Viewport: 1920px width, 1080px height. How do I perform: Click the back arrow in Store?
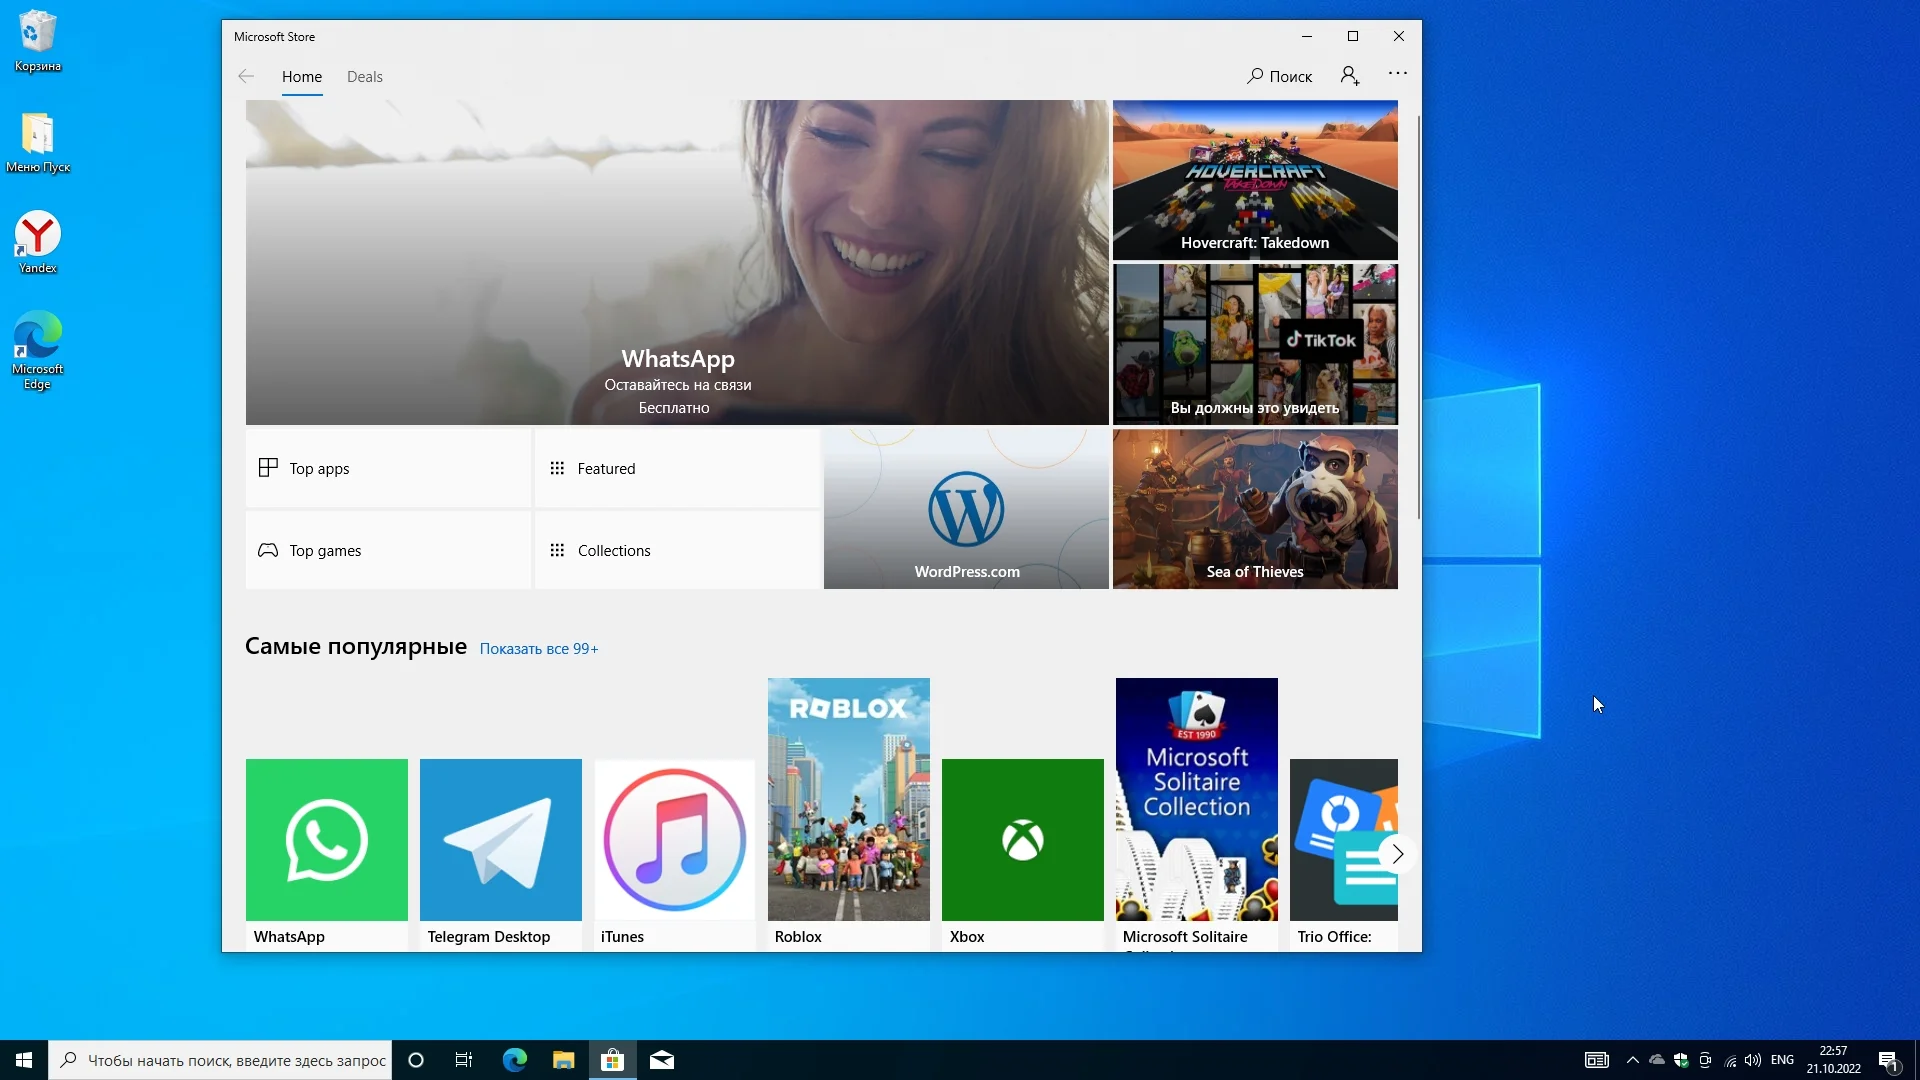coord(246,77)
